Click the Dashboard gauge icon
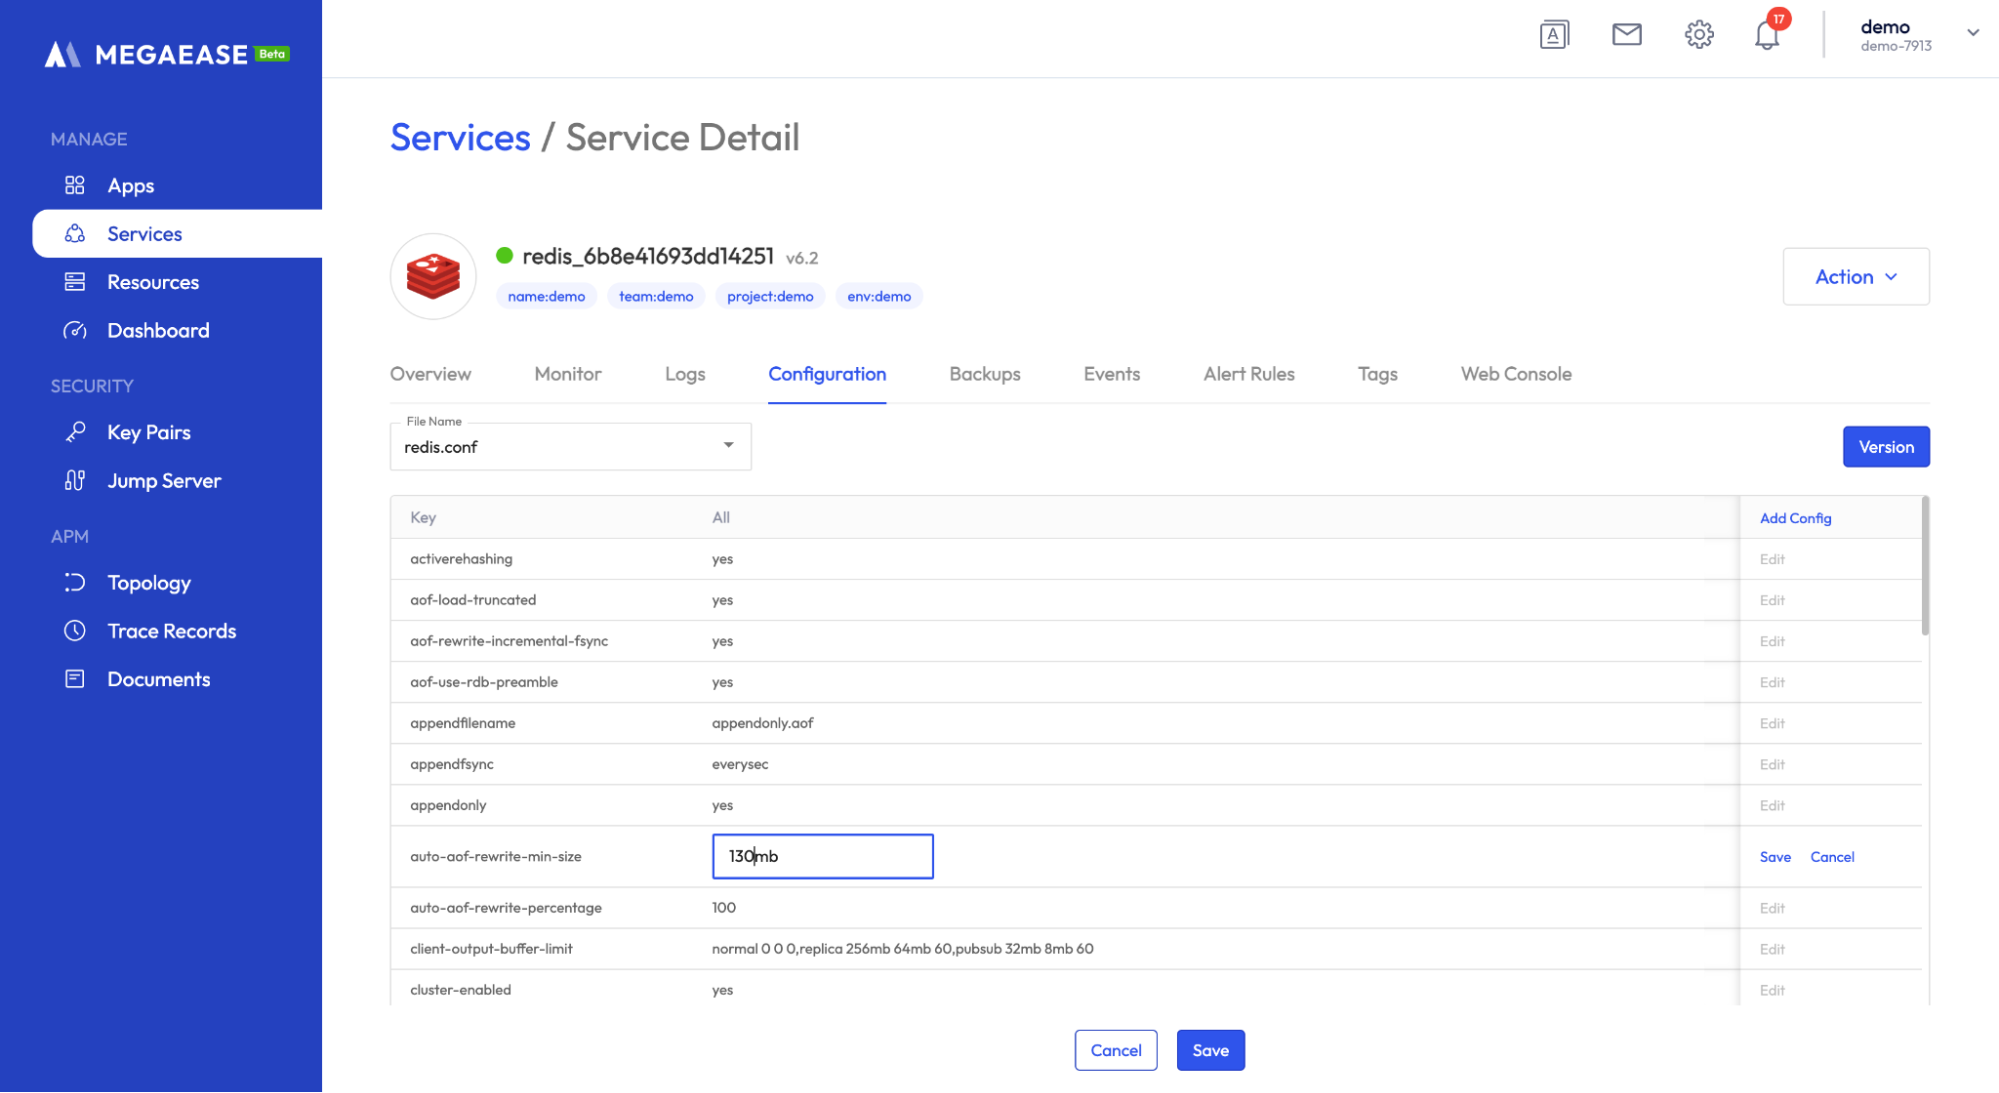1999x1093 pixels. (75, 330)
